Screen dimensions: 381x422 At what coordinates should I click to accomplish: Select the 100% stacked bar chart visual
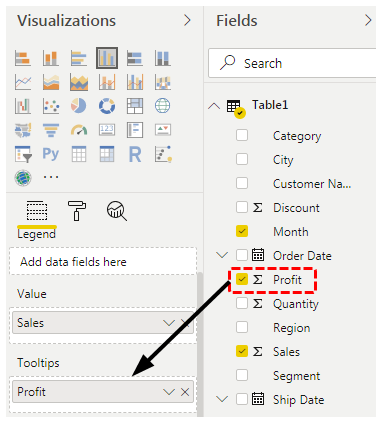point(135,58)
